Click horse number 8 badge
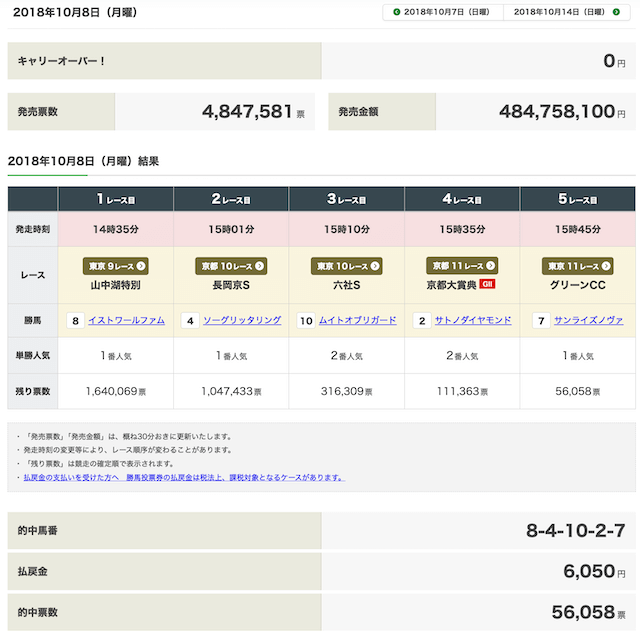The height and width of the screenshot is (632, 640). 75,321
